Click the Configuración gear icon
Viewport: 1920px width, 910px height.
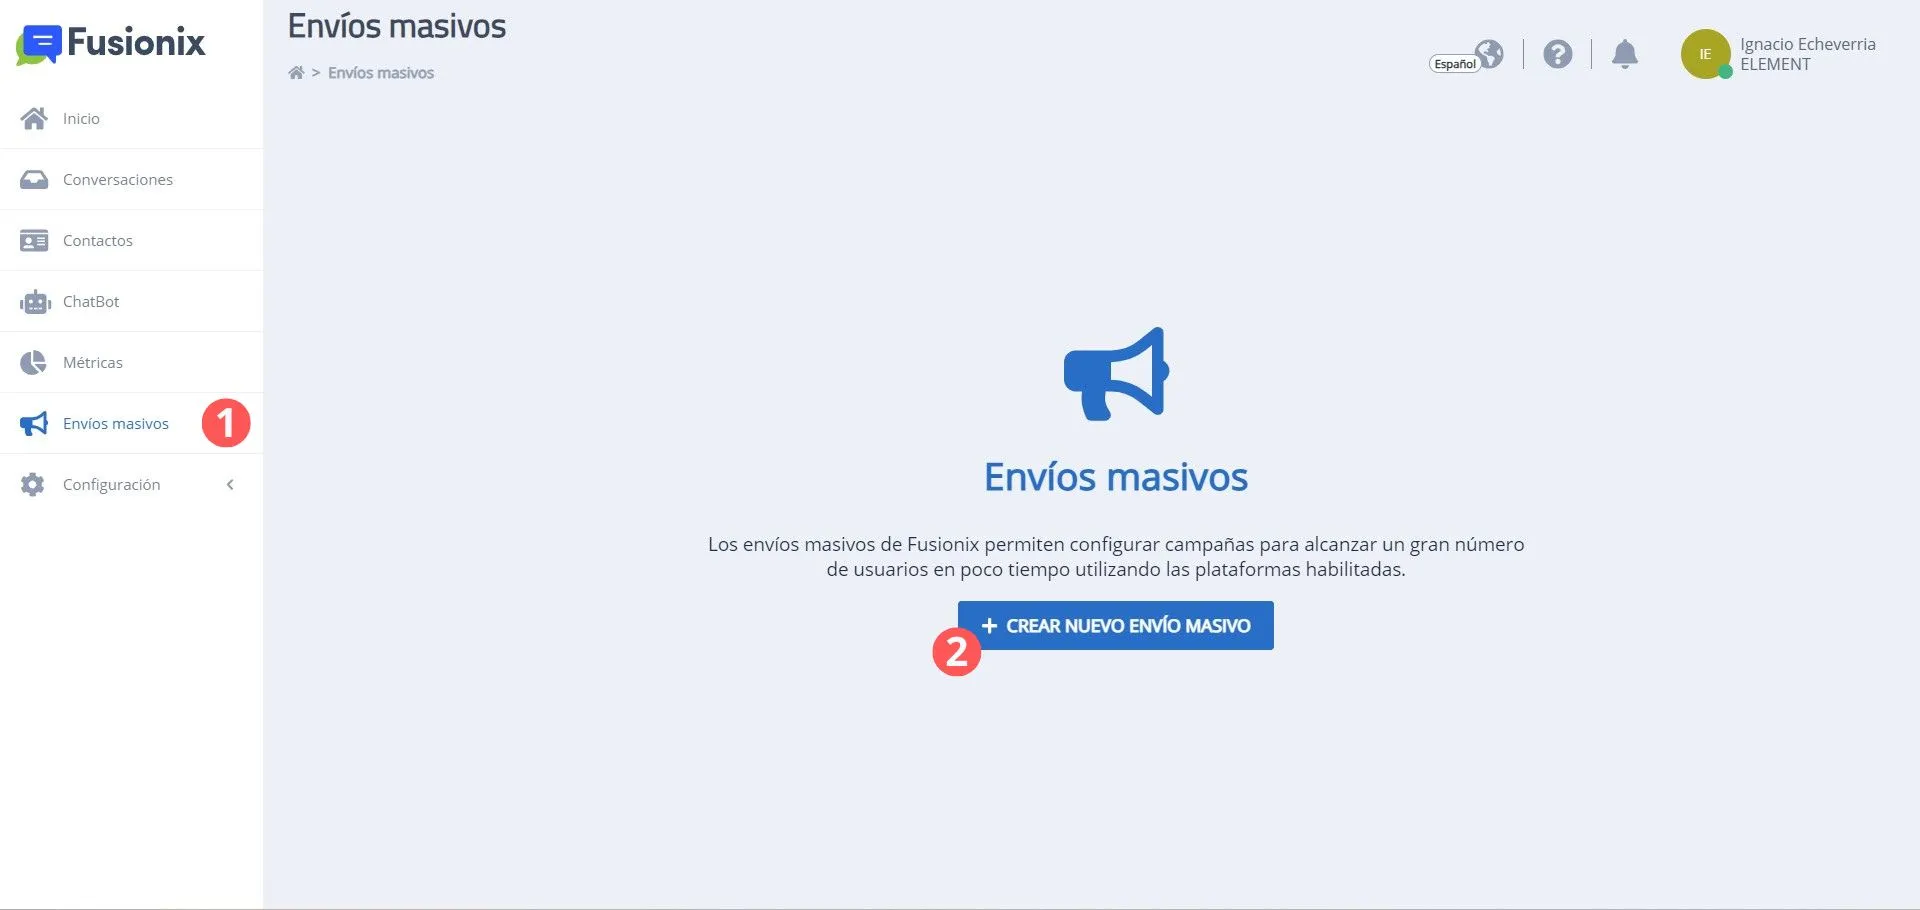click(x=33, y=484)
